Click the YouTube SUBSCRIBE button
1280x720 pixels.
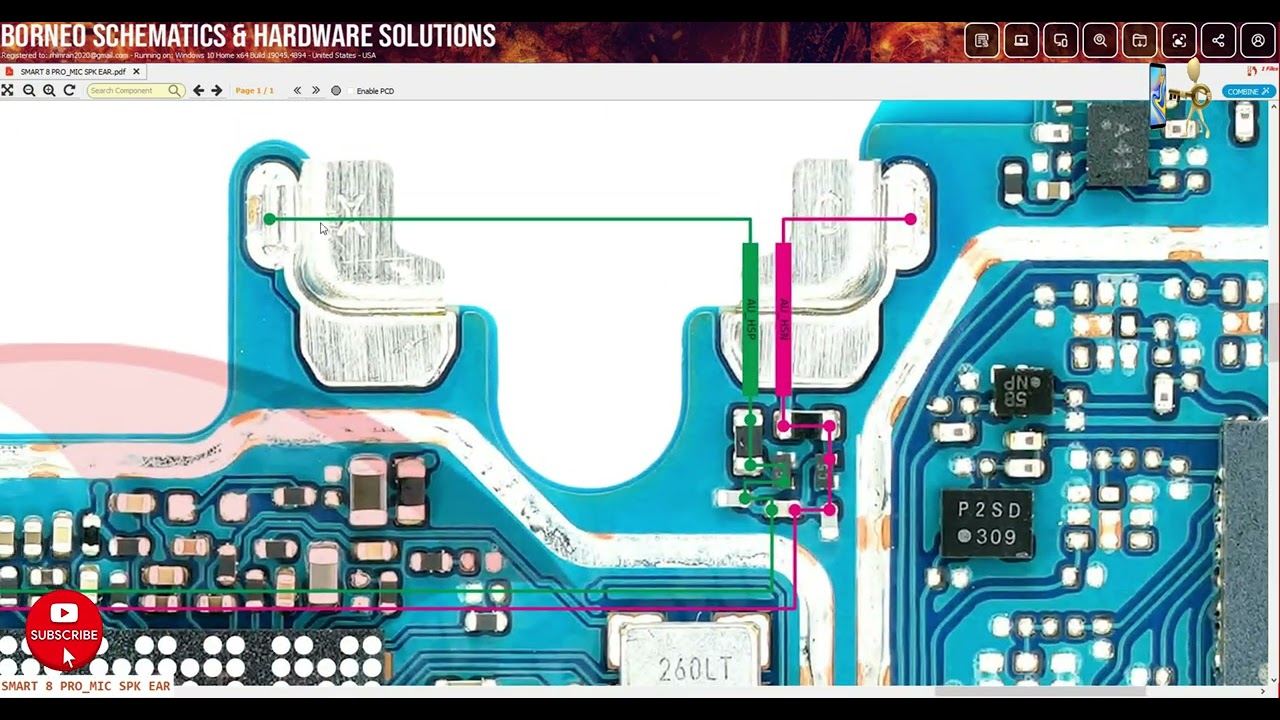click(x=64, y=632)
